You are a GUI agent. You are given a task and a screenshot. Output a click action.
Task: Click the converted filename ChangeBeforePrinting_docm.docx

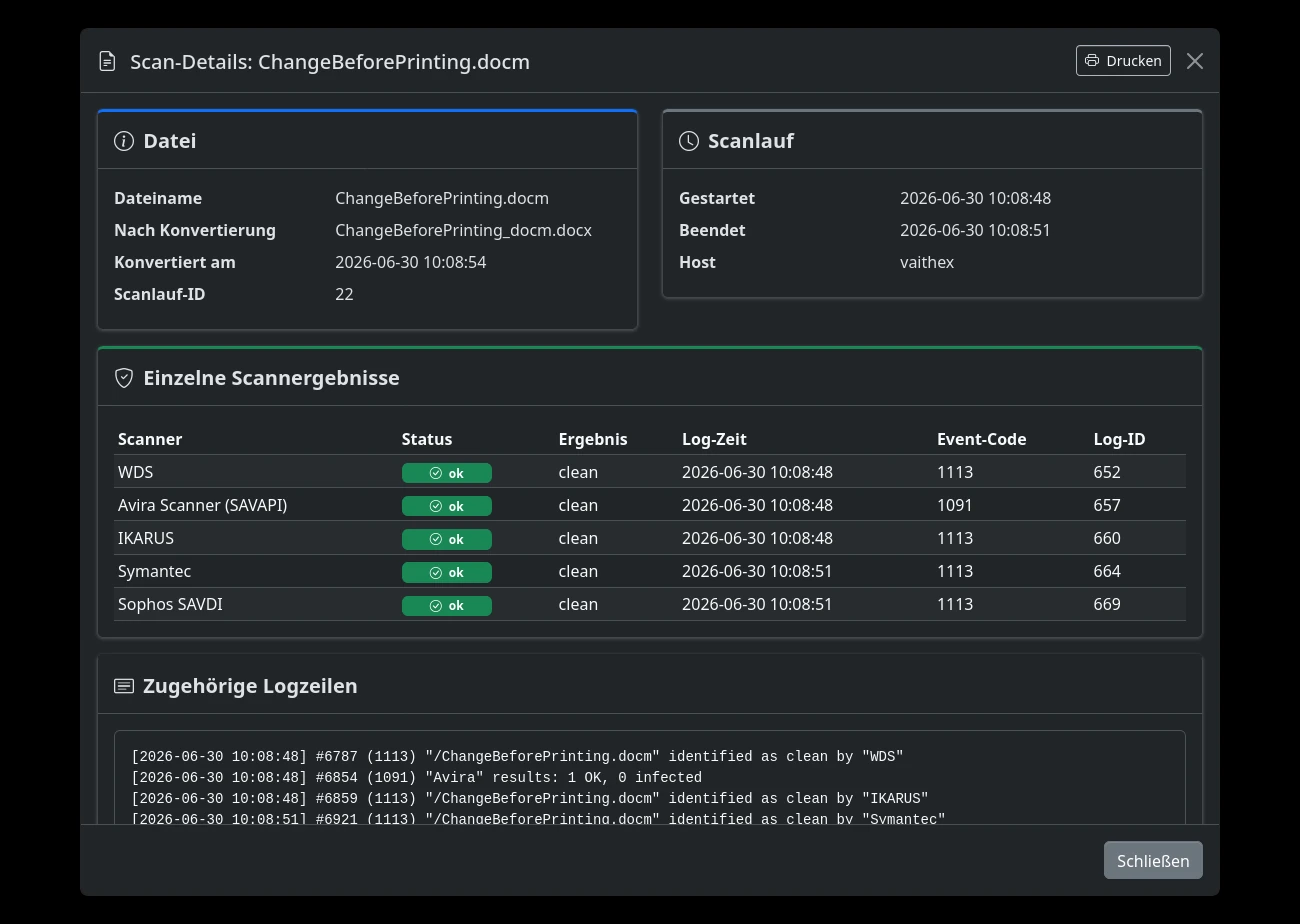pos(463,230)
